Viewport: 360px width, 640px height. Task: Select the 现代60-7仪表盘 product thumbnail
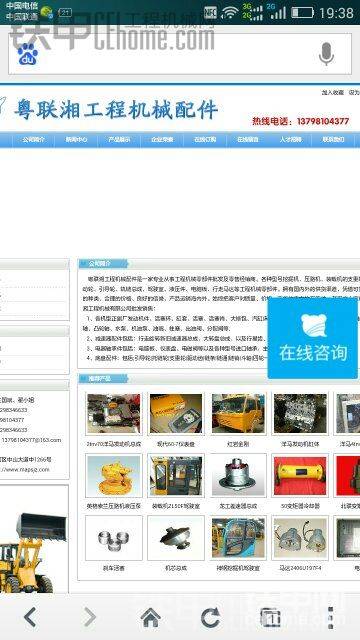coord(176,413)
